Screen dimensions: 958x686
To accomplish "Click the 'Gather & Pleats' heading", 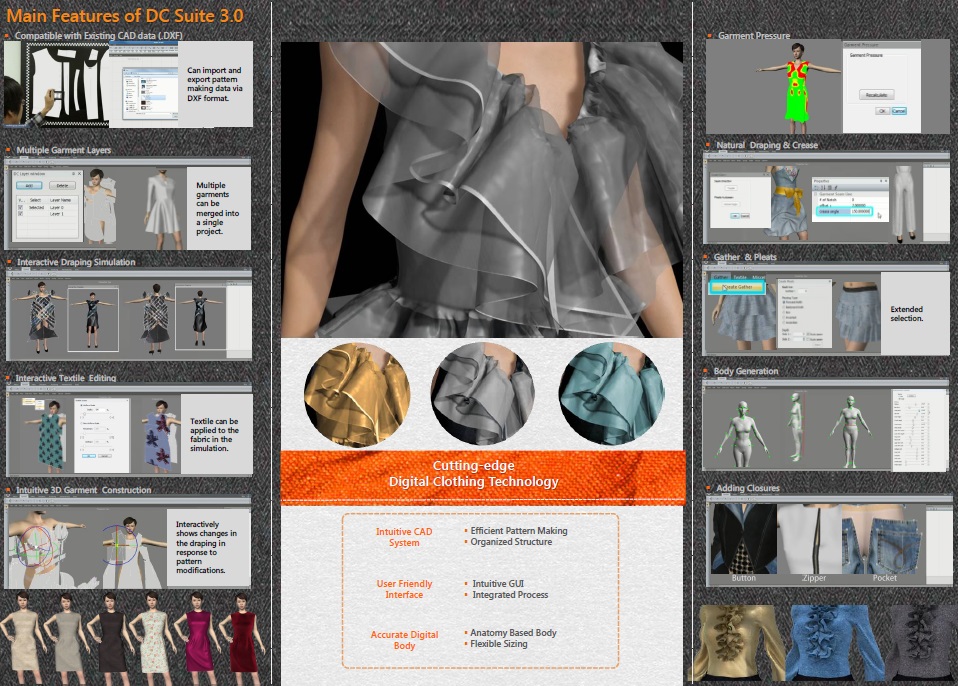I will [745, 257].
